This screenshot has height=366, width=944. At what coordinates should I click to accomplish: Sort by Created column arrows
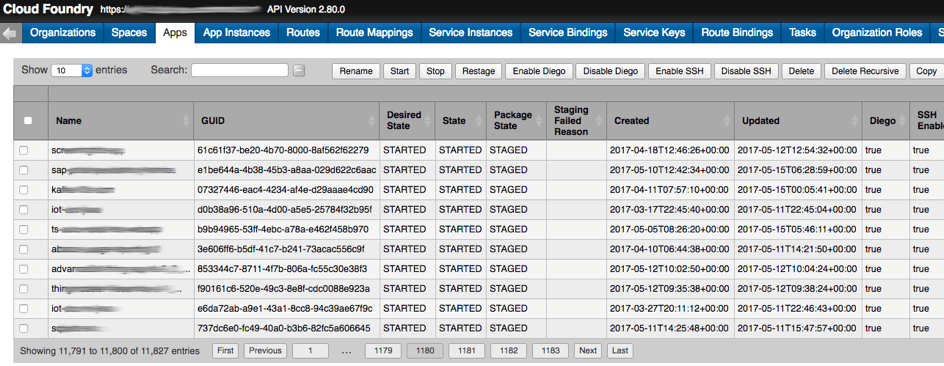coord(726,120)
